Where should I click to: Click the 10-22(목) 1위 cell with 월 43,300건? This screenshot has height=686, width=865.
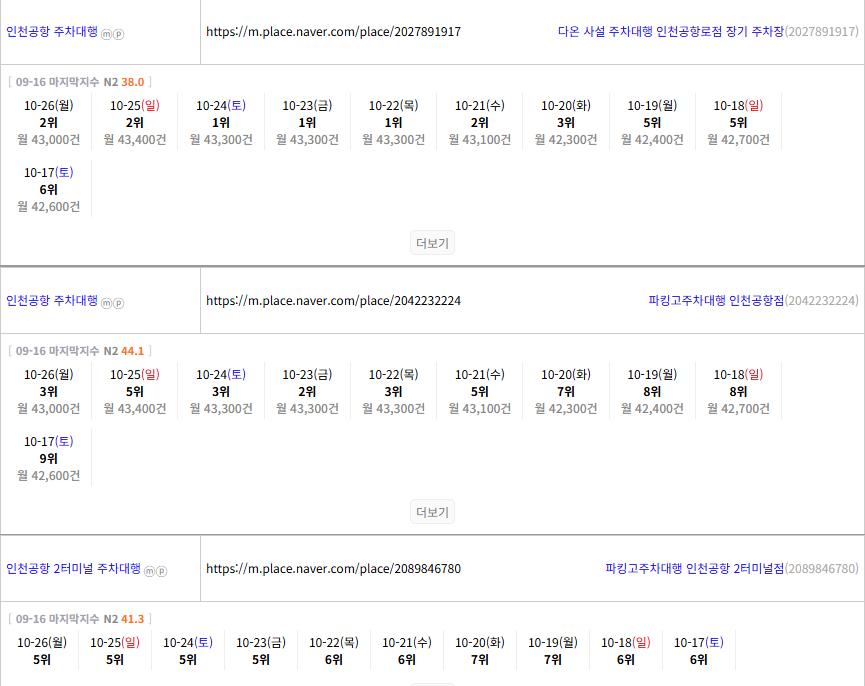pyautogui.click(x=393, y=122)
